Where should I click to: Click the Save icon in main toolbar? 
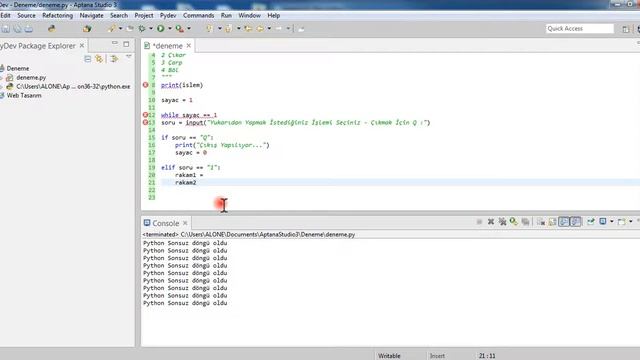[6, 29]
